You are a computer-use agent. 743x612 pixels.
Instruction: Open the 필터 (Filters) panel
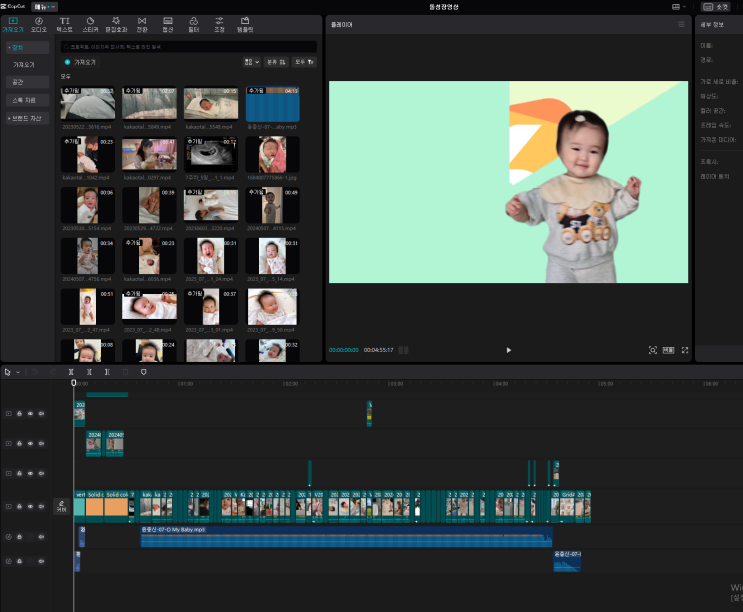(193, 24)
